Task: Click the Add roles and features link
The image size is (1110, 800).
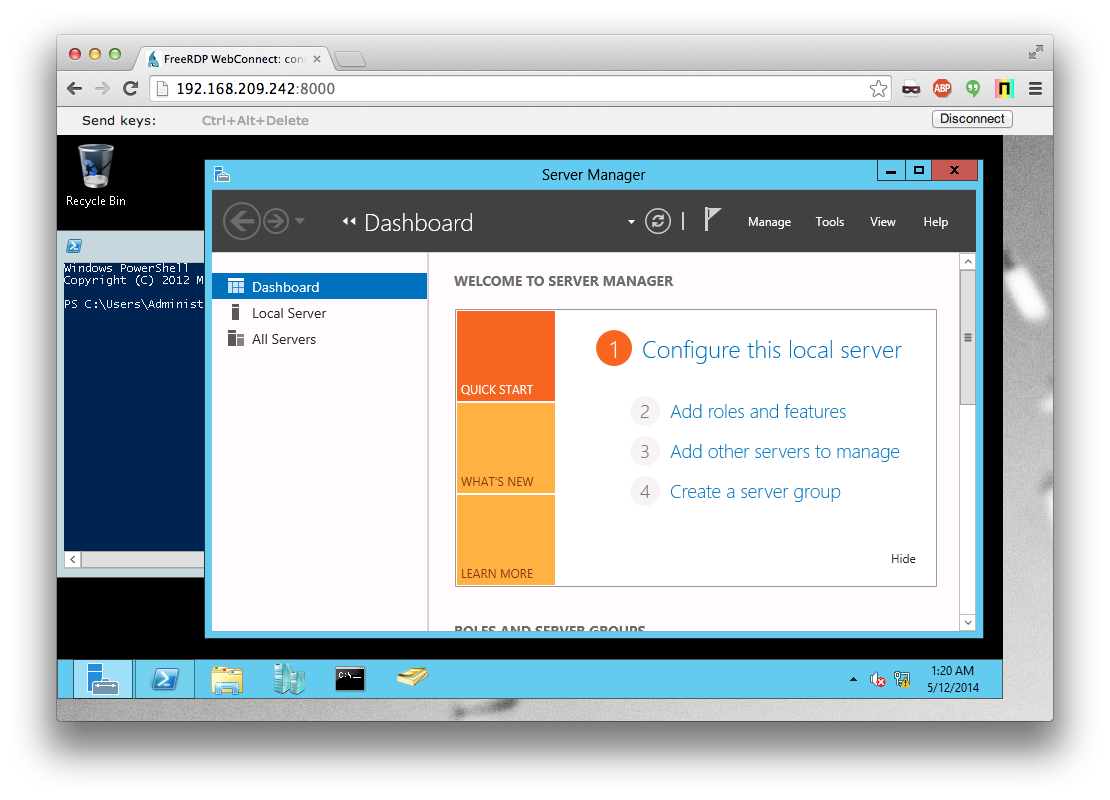Action: (757, 411)
